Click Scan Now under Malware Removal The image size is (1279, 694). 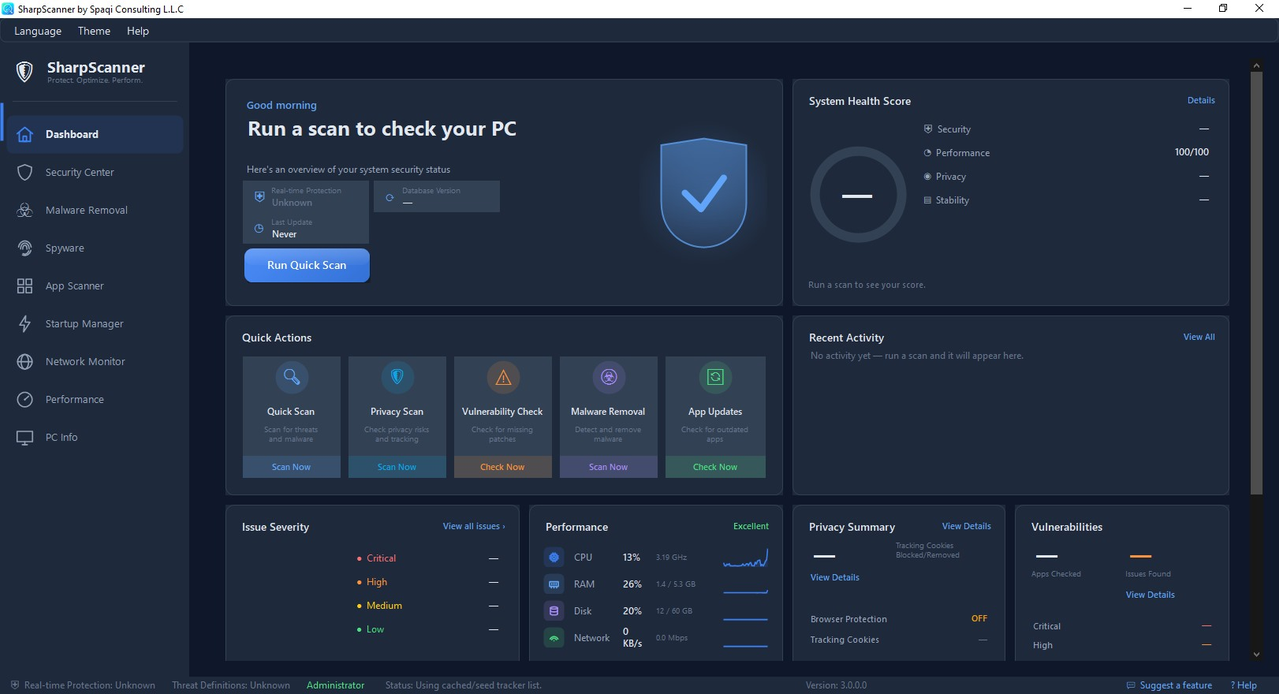point(608,467)
